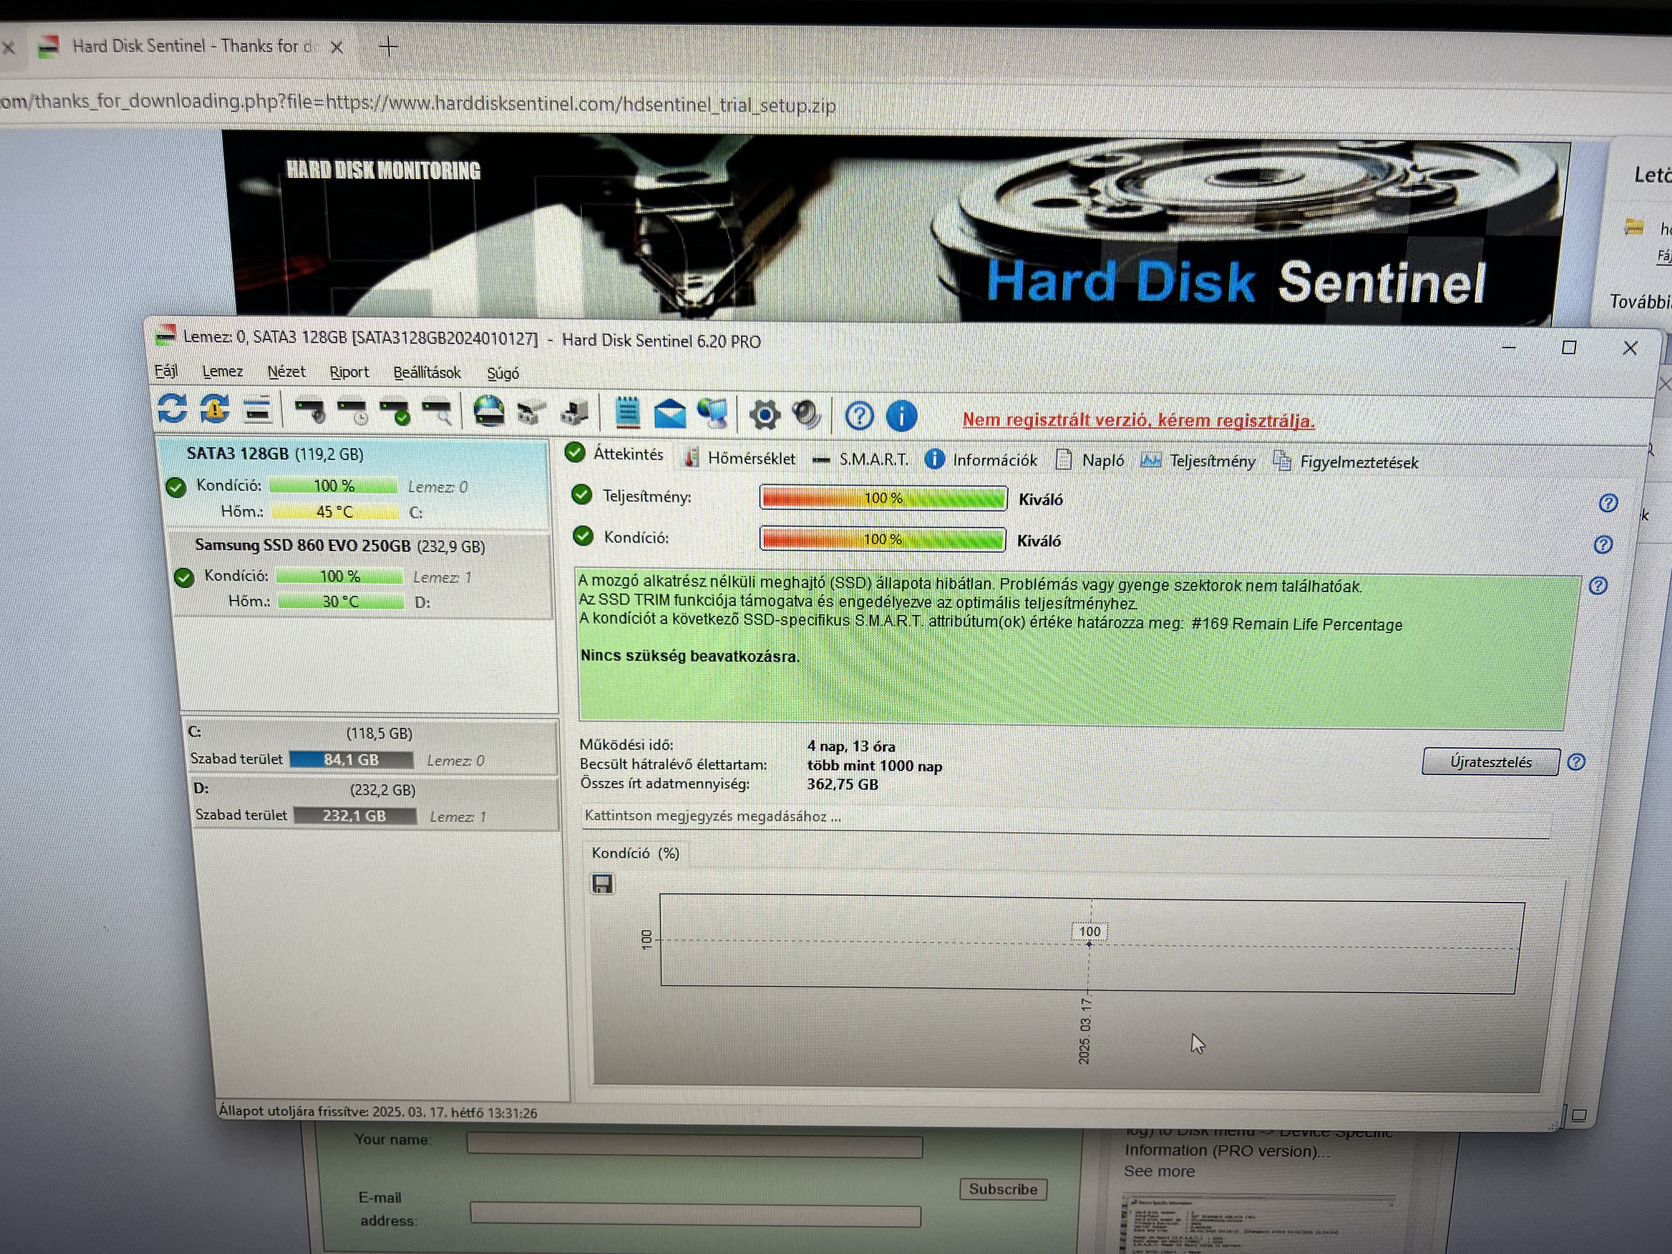Click the See more link on the web page
The image size is (1672, 1254).
[x=1159, y=1171]
